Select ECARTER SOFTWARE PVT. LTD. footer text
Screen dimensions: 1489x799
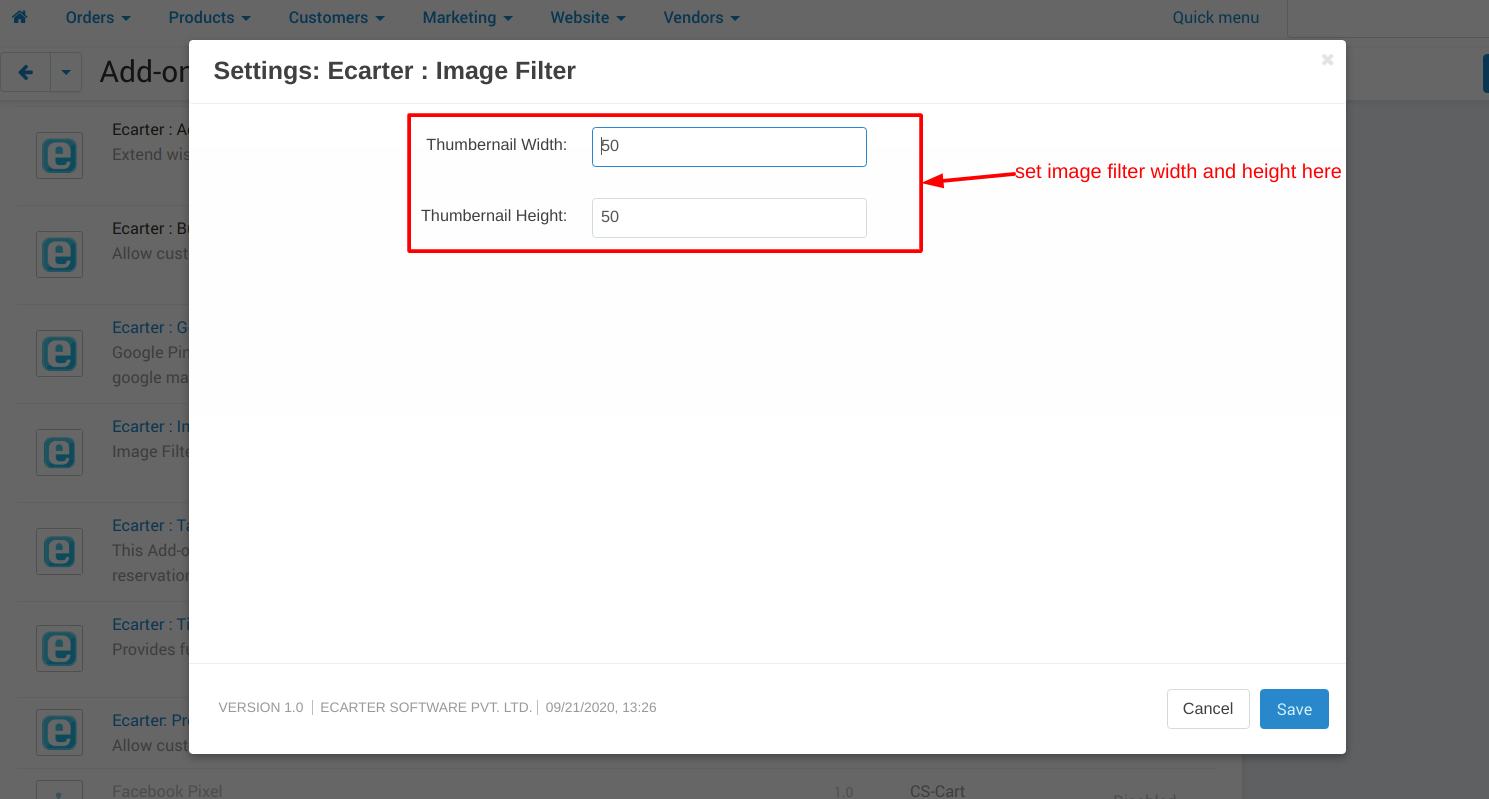tap(426, 708)
